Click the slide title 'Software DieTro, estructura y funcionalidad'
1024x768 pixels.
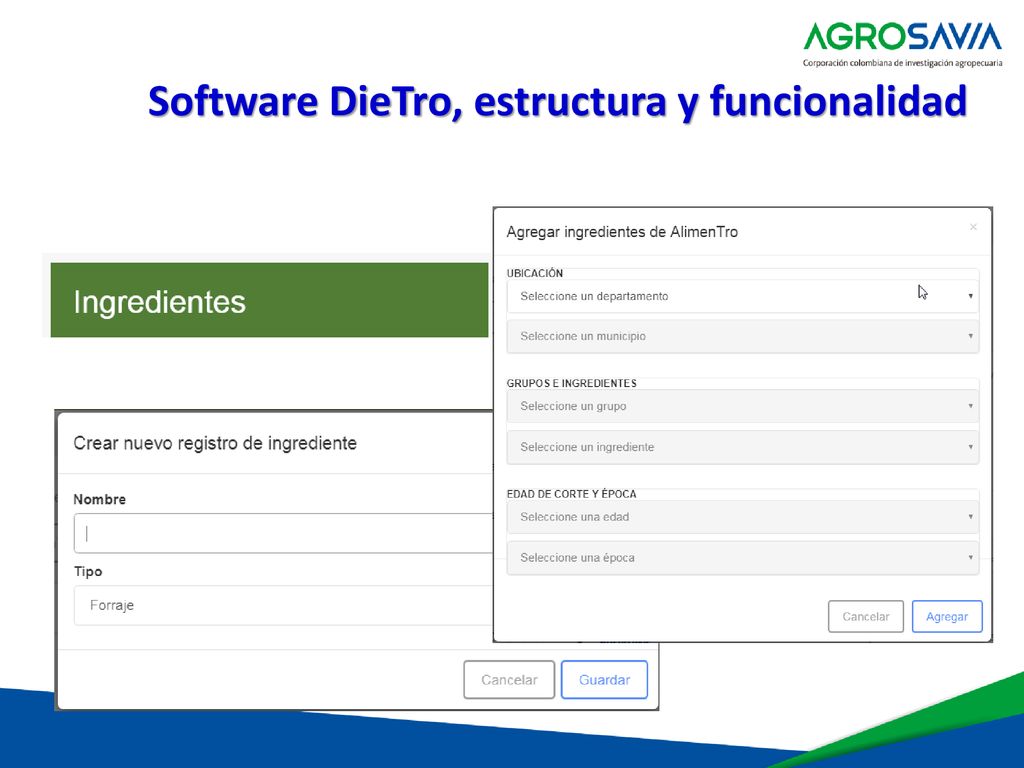[x=557, y=101]
